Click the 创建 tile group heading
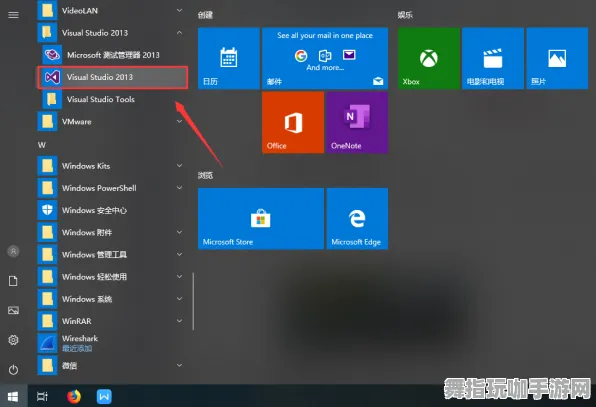This screenshot has height=407, width=596. (x=205, y=15)
